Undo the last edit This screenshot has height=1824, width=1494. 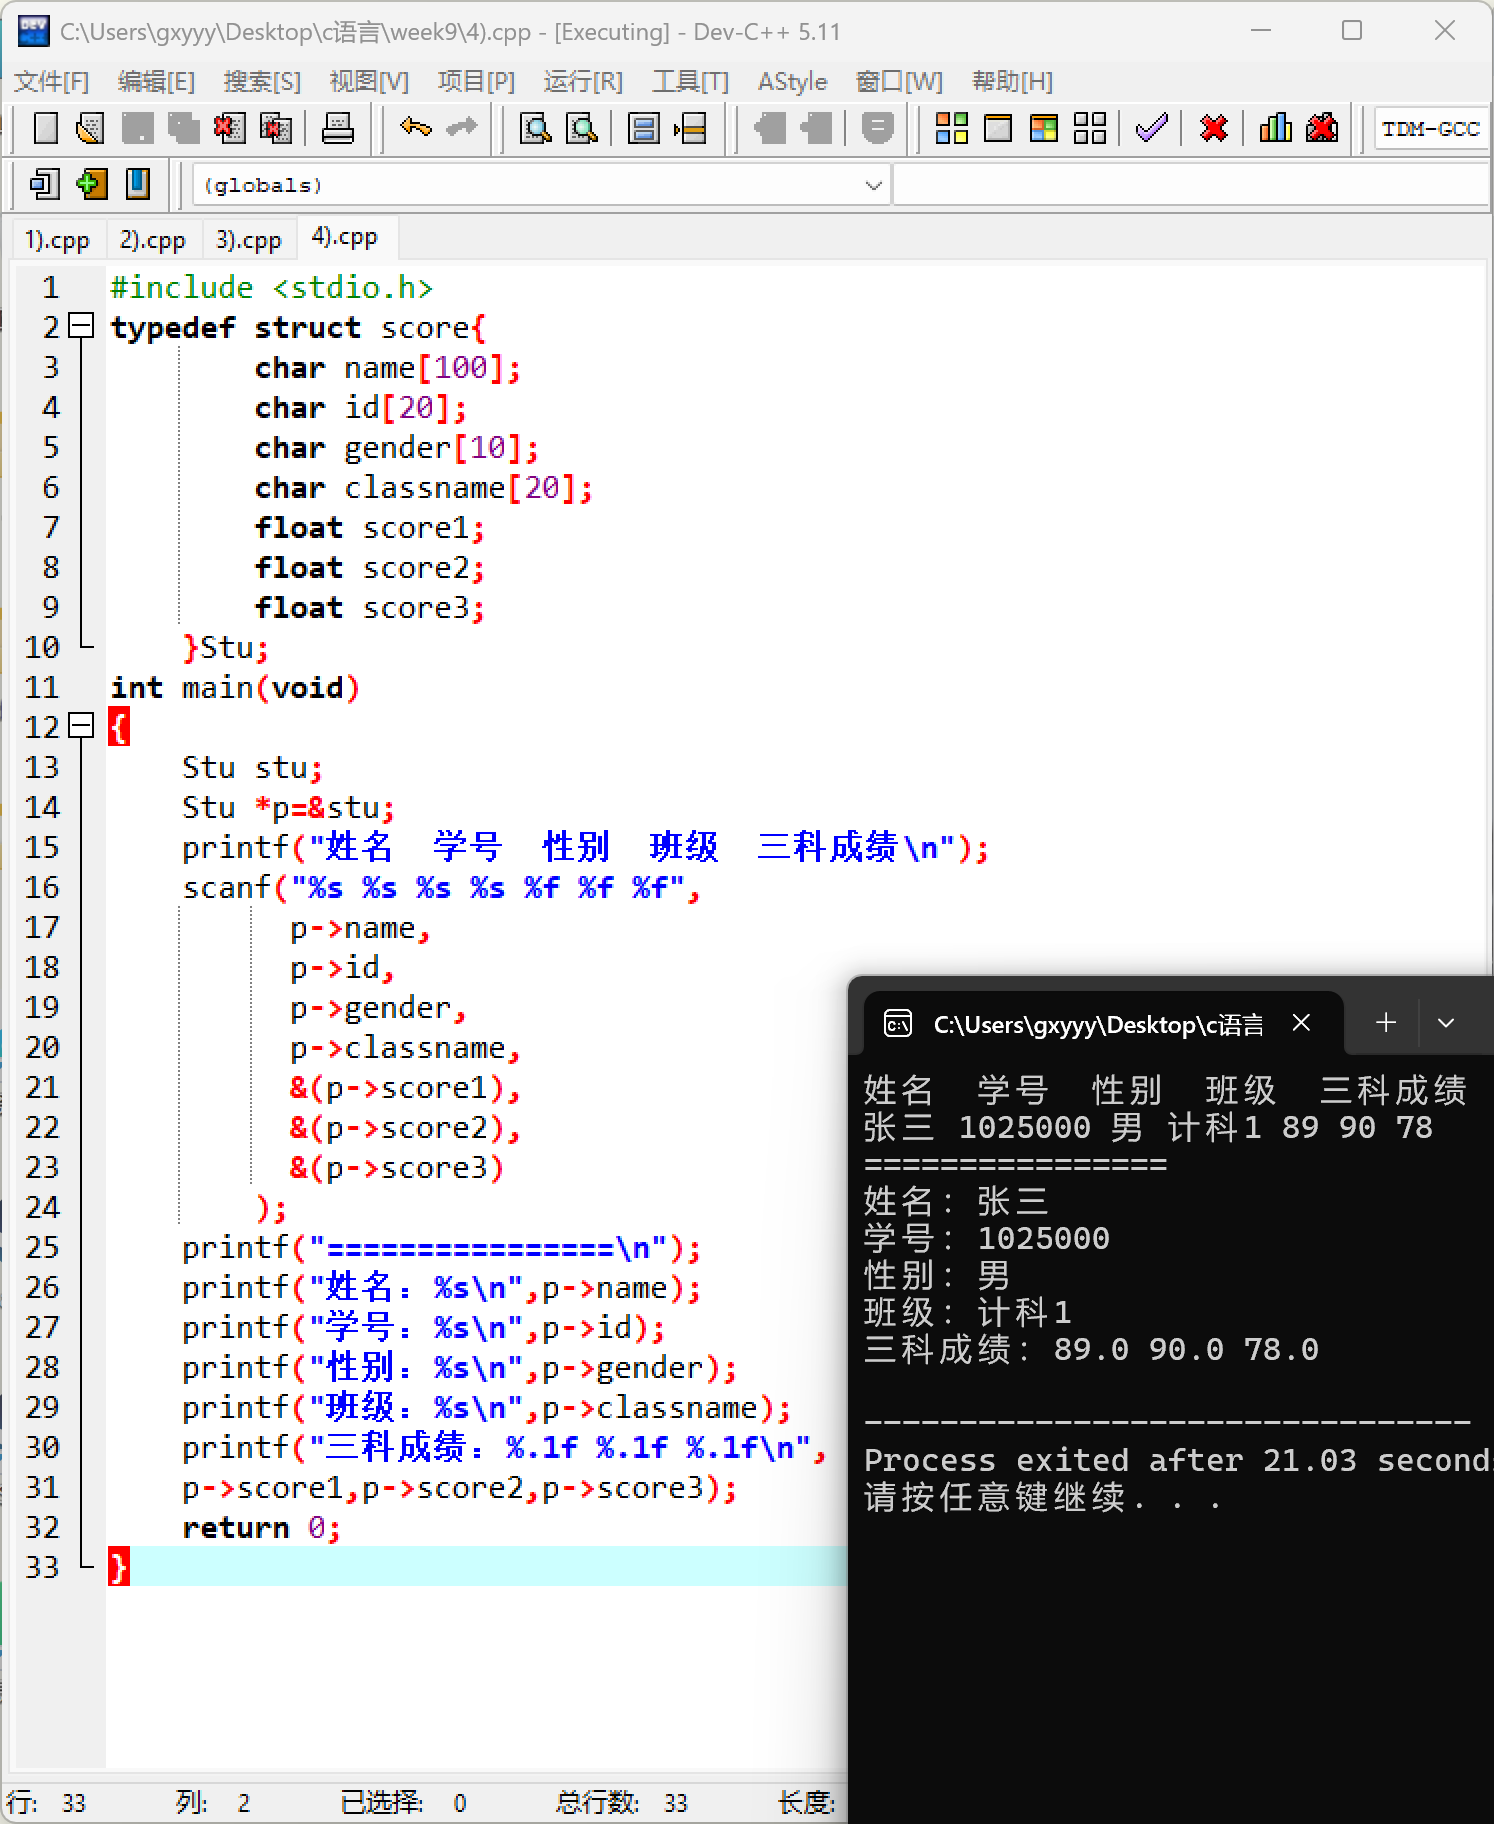pyautogui.click(x=415, y=128)
